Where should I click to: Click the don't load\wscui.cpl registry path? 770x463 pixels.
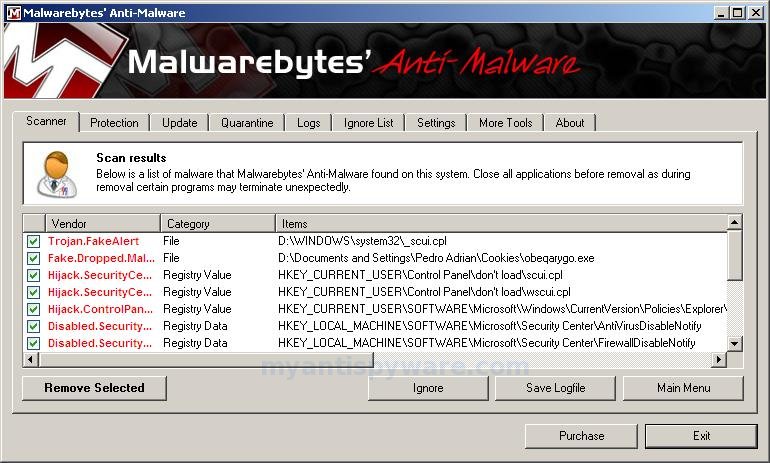click(x=424, y=292)
